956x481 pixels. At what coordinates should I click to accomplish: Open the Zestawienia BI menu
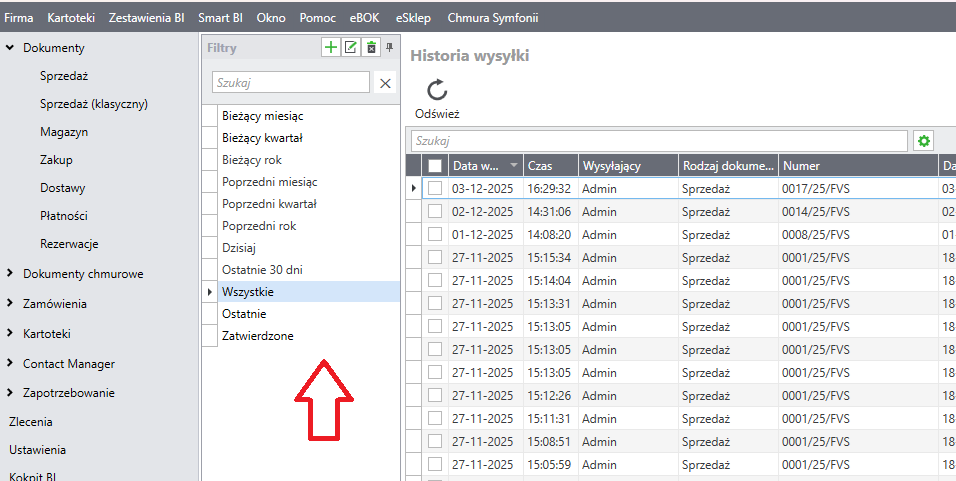coord(146,17)
